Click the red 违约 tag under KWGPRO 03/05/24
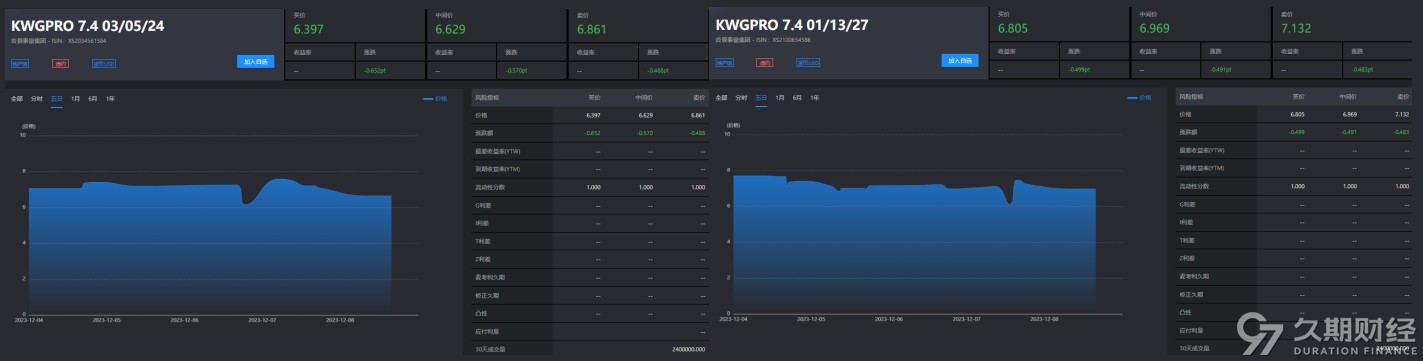The height and width of the screenshot is (361, 1423). point(60,62)
